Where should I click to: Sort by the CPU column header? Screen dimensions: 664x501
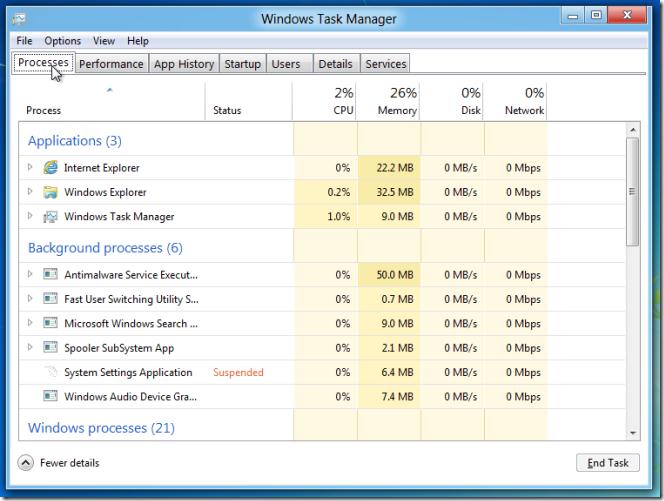pos(324,102)
